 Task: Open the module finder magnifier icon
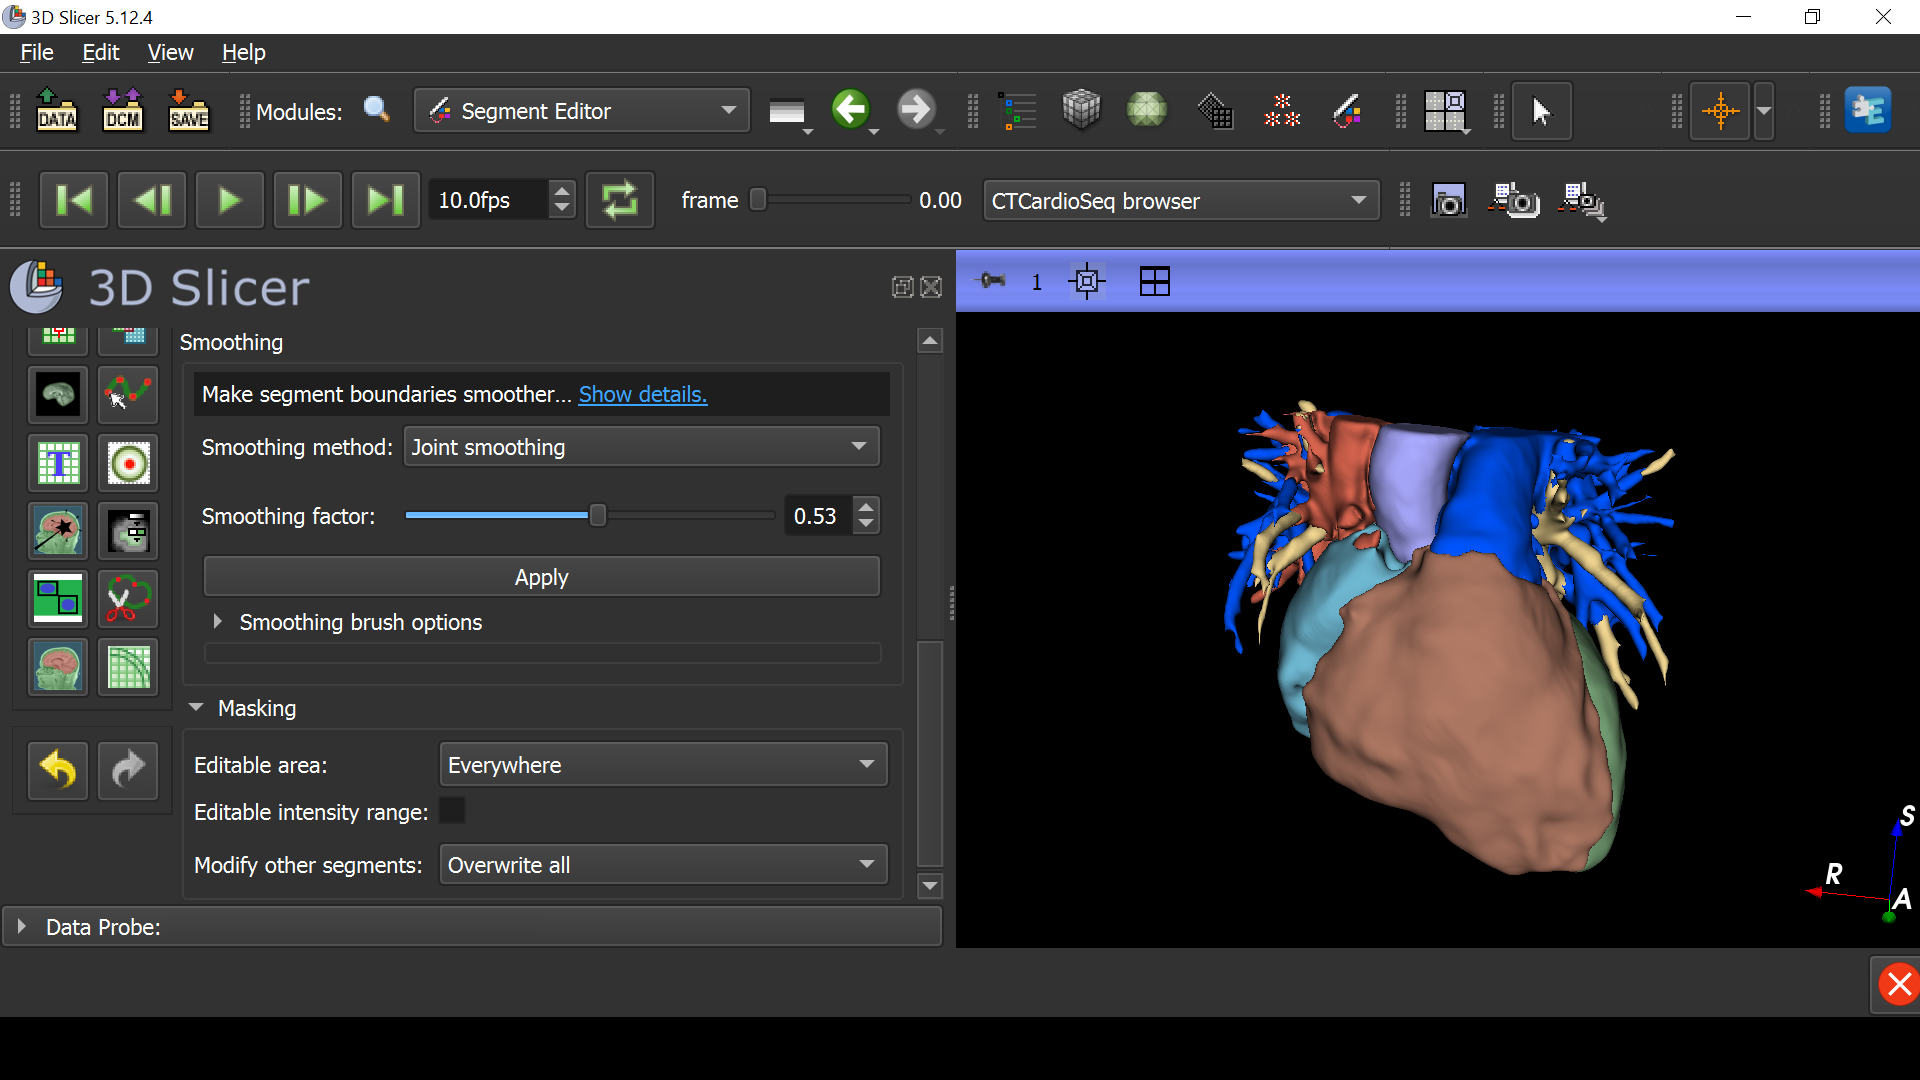coord(376,109)
